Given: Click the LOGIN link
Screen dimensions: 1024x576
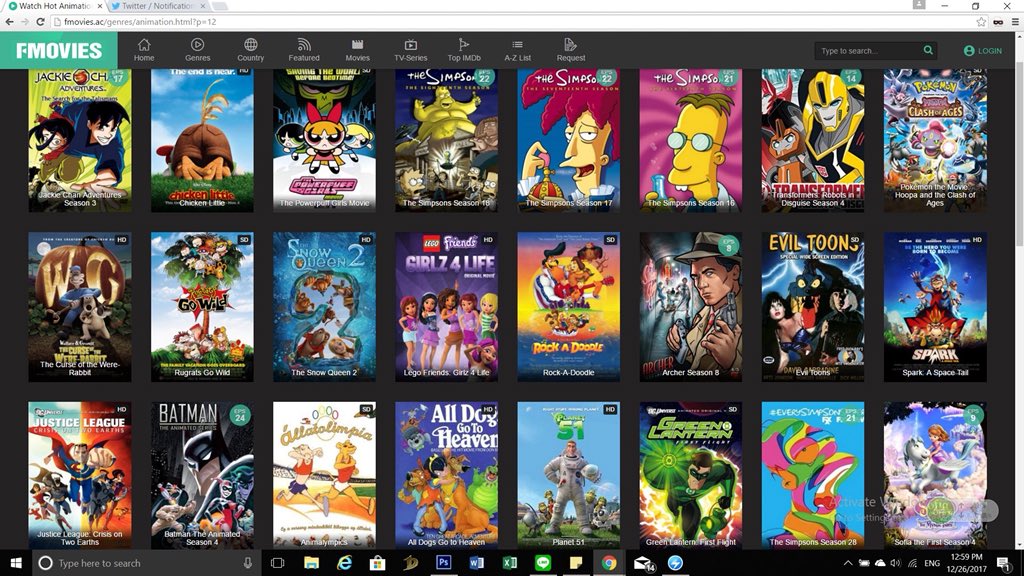Looking at the screenshot, I should (982, 51).
